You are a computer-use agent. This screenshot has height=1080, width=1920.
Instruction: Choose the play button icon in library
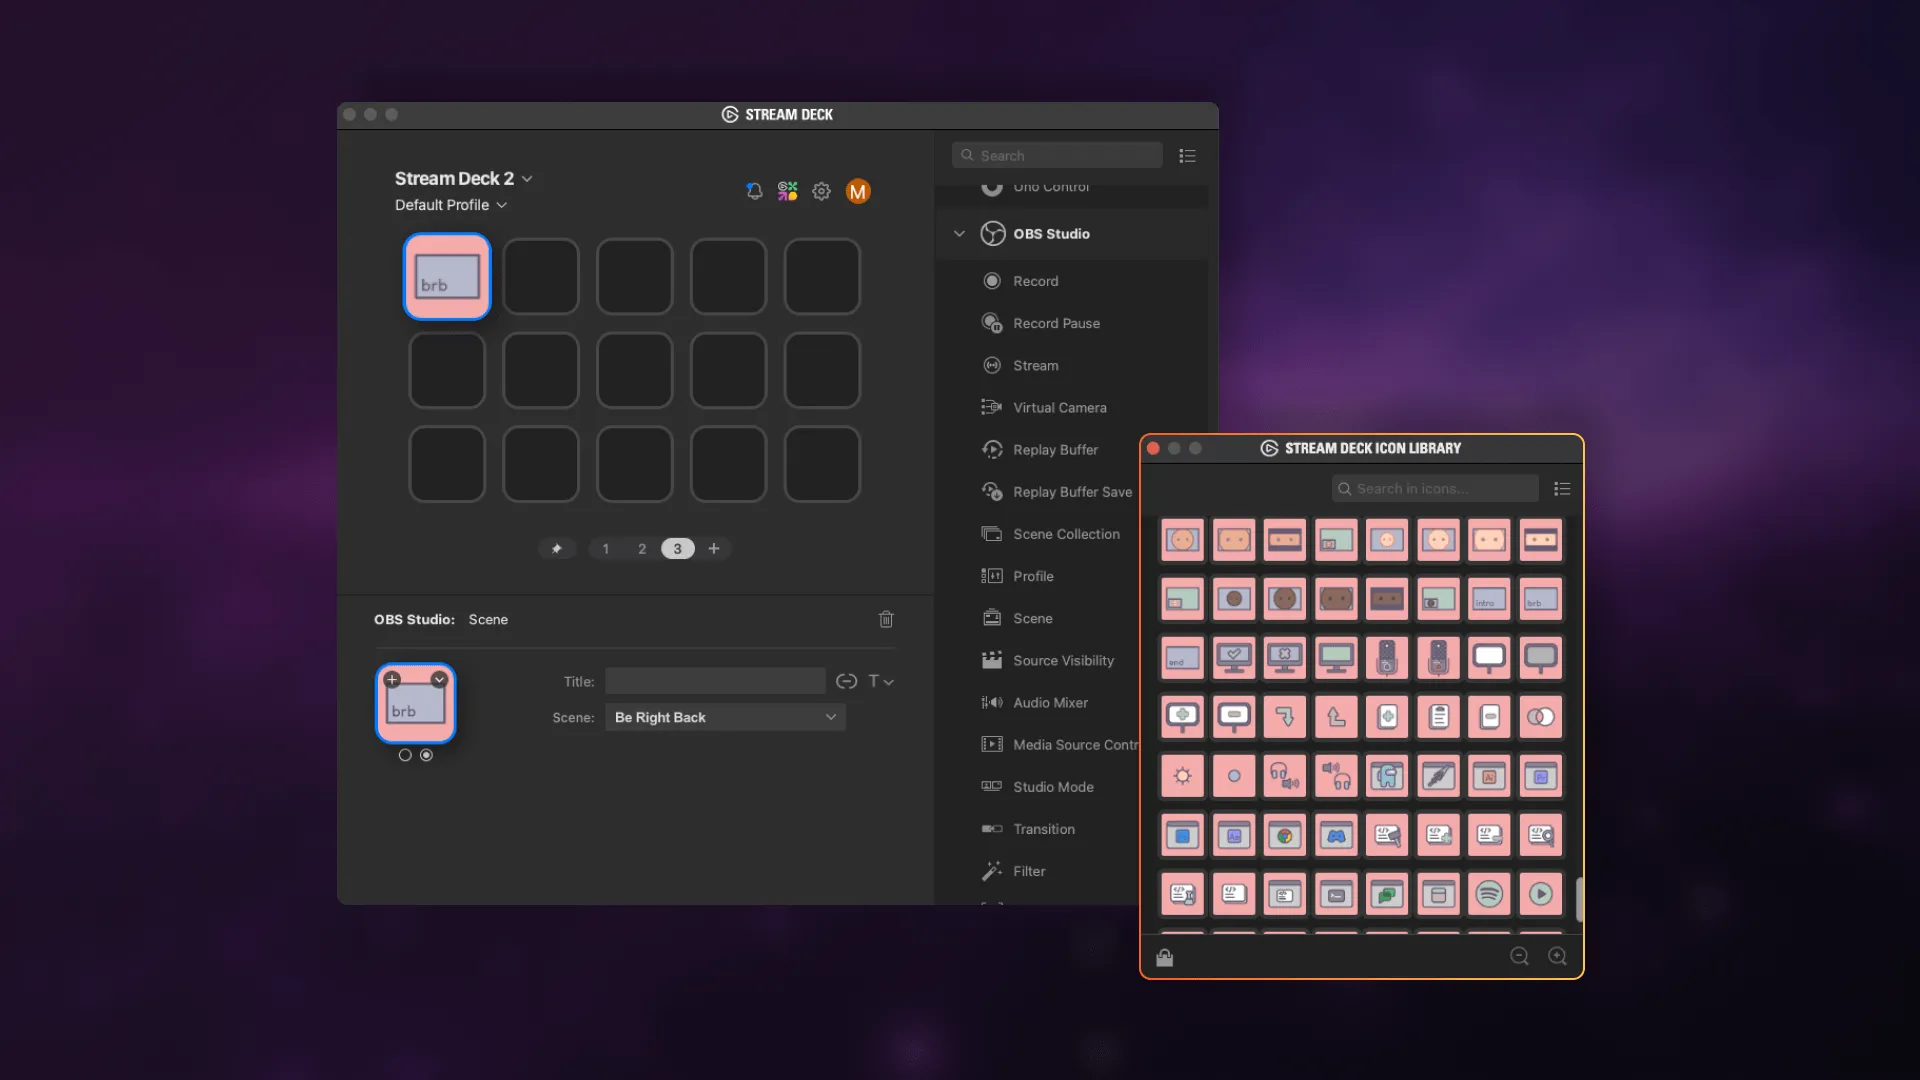[x=1541, y=894]
